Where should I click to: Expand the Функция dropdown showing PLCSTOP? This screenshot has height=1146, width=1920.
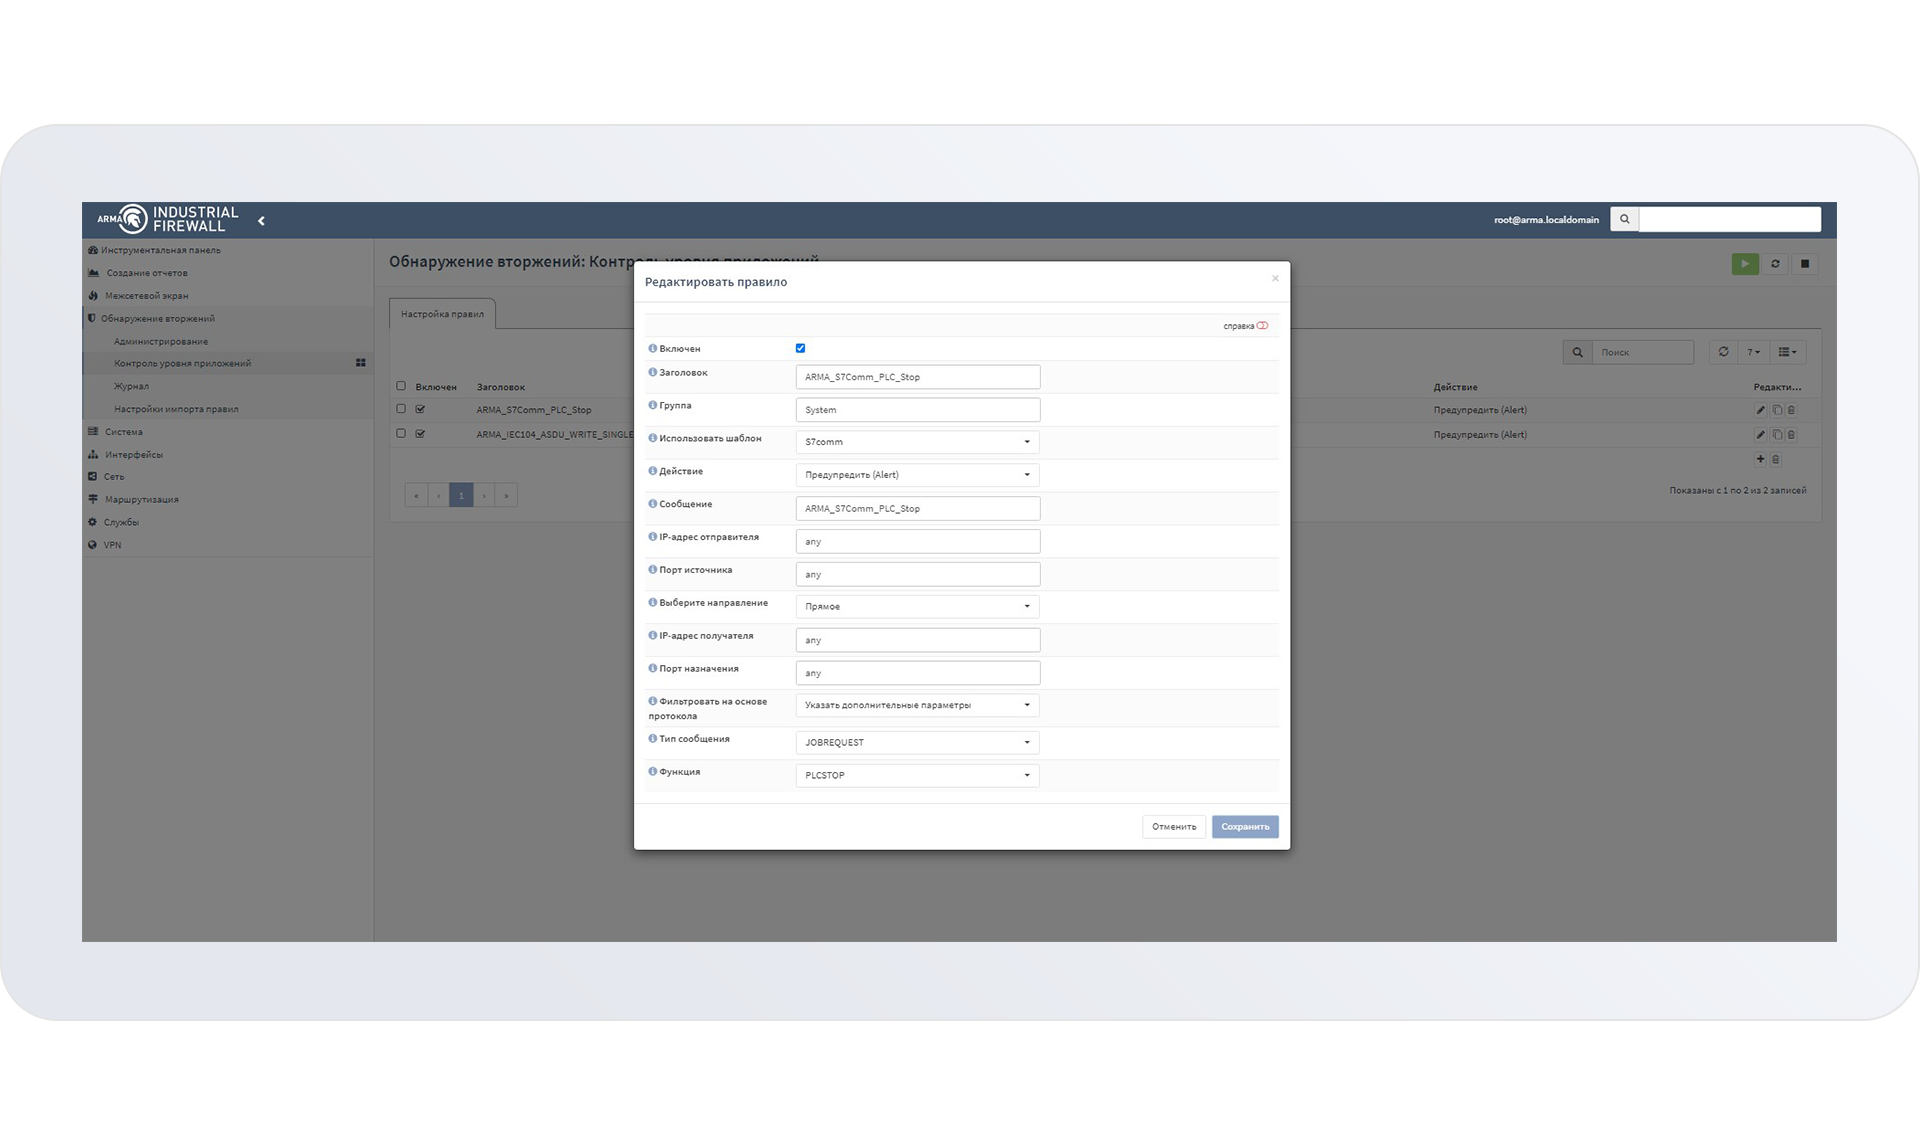[916, 775]
